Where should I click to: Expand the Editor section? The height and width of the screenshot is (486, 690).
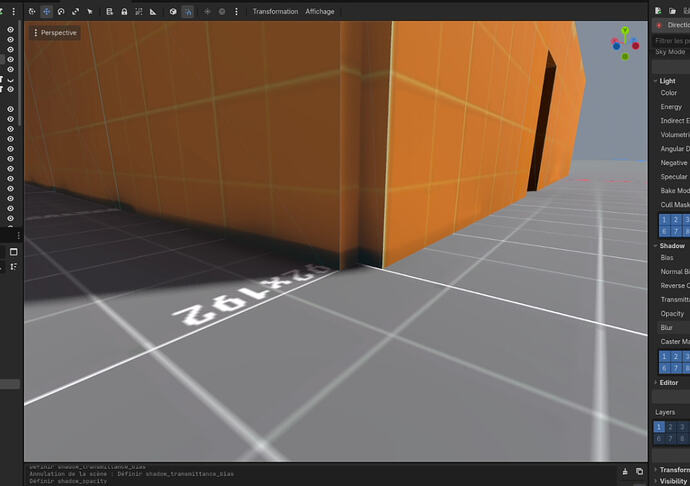[x=668, y=382]
